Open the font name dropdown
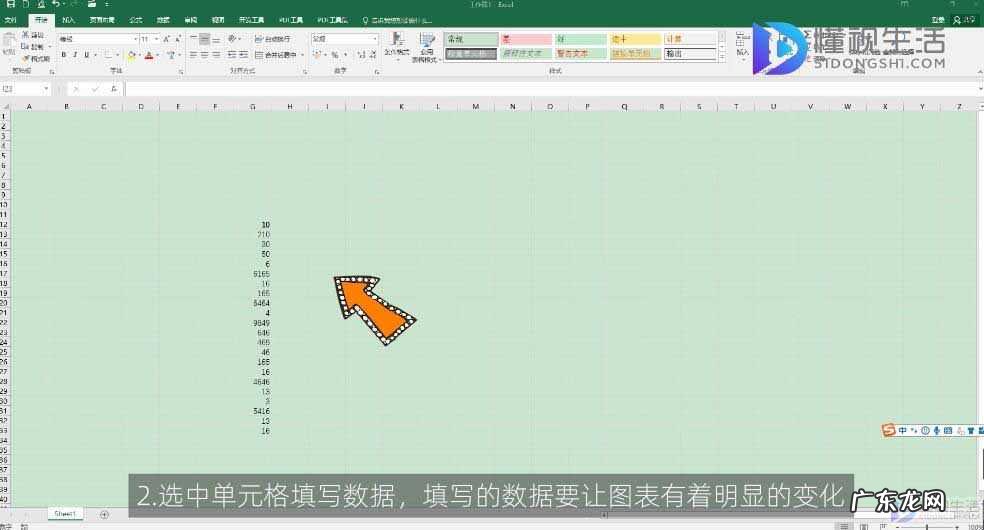Image resolution: width=984 pixels, height=530 pixels. pos(136,39)
